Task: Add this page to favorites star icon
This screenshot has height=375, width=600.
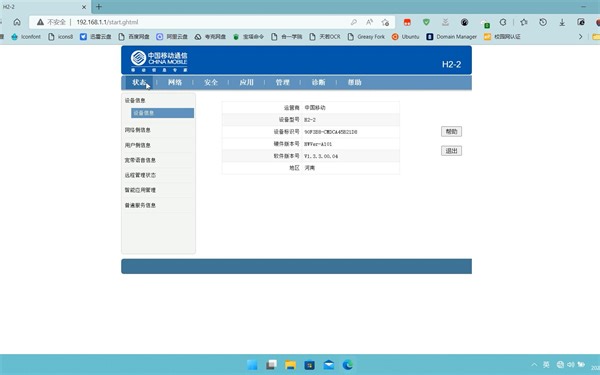Action: (385, 22)
